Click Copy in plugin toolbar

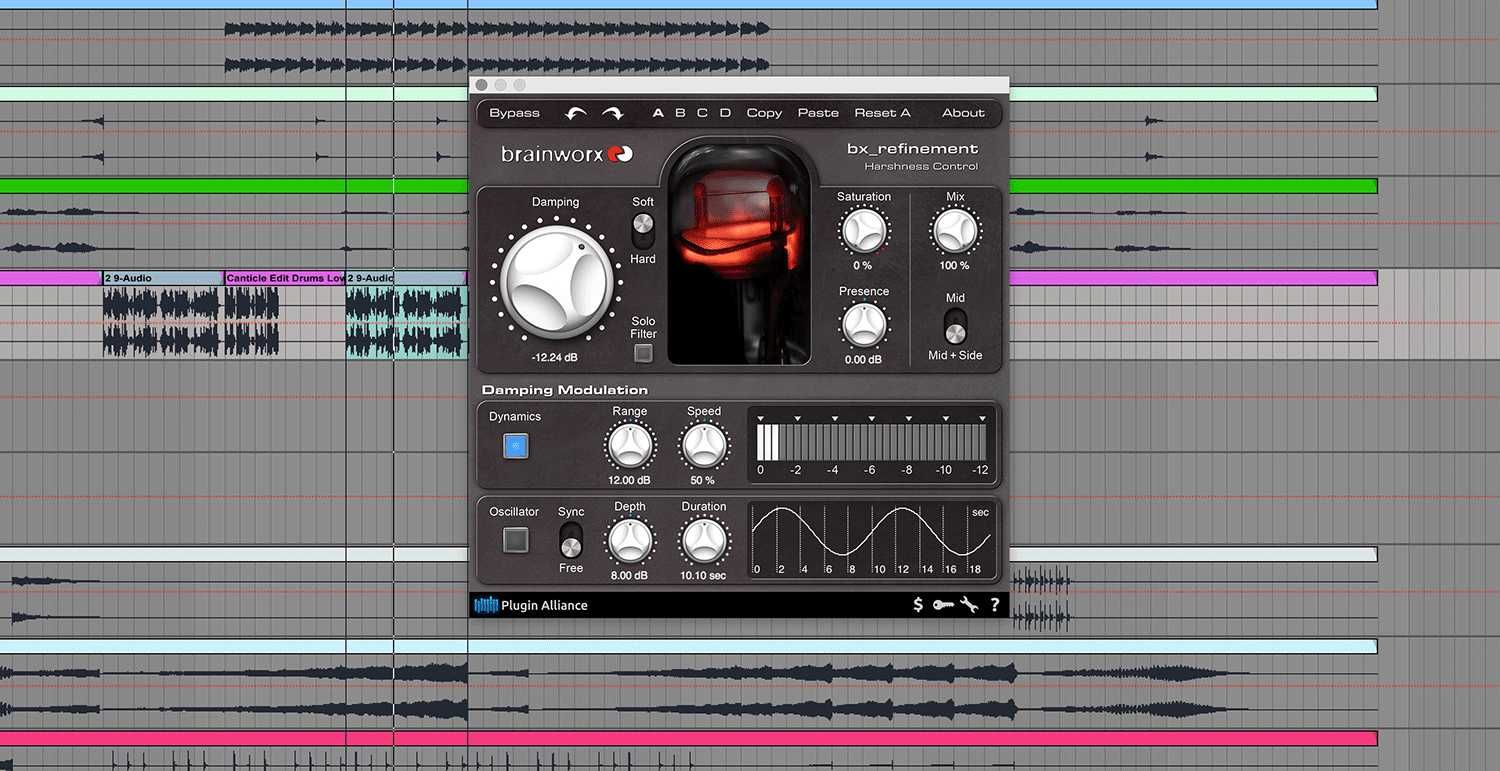pyautogui.click(x=764, y=113)
